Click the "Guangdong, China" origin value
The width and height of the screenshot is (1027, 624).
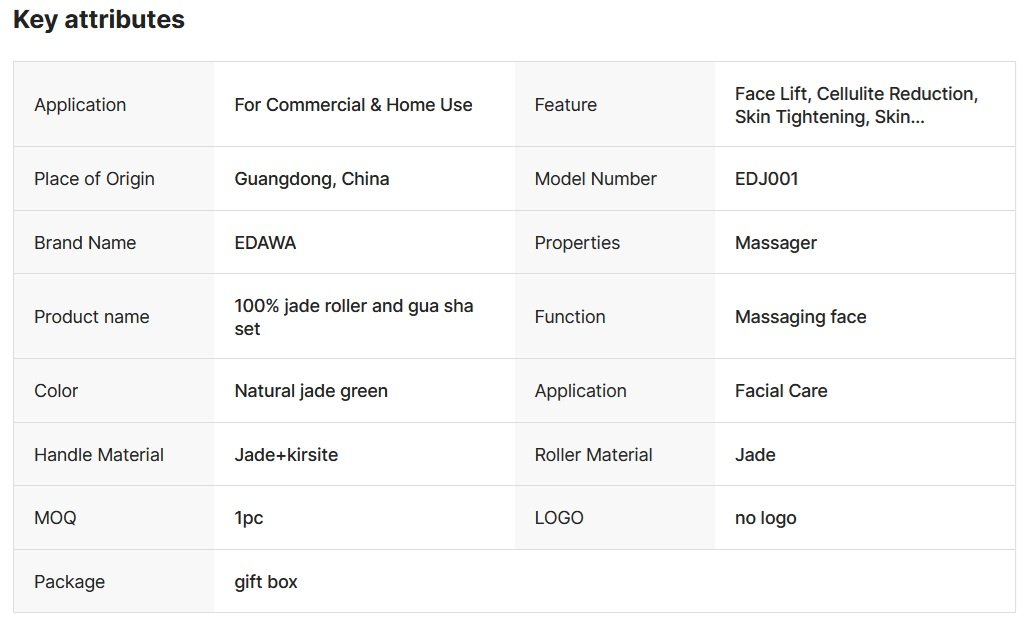click(x=312, y=179)
